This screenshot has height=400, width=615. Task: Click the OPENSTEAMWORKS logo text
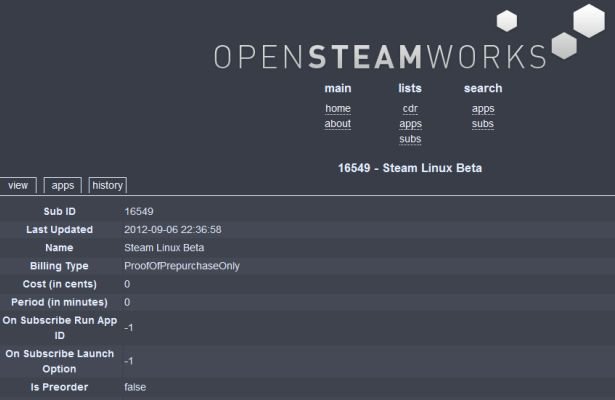point(380,56)
